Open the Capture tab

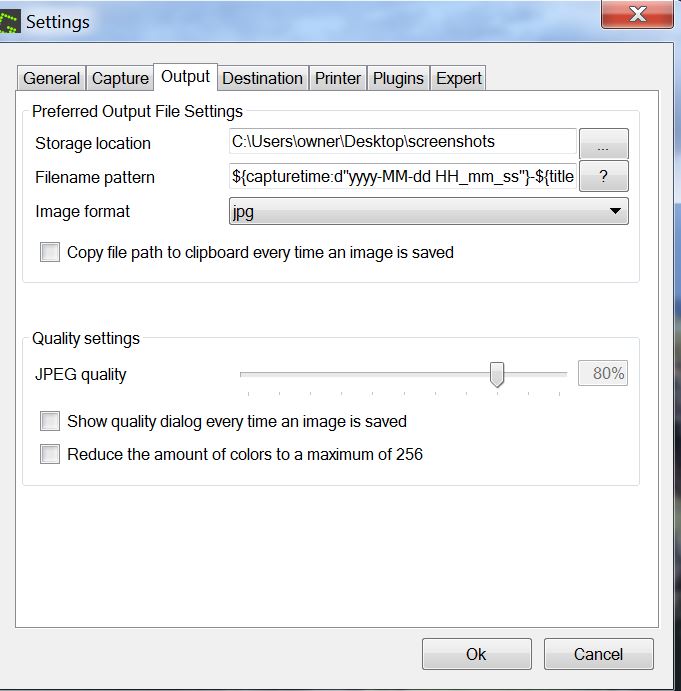click(120, 78)
